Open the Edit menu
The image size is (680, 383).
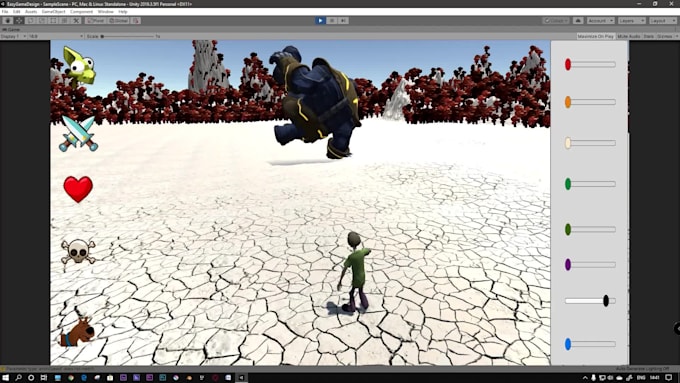click(16, 12)
